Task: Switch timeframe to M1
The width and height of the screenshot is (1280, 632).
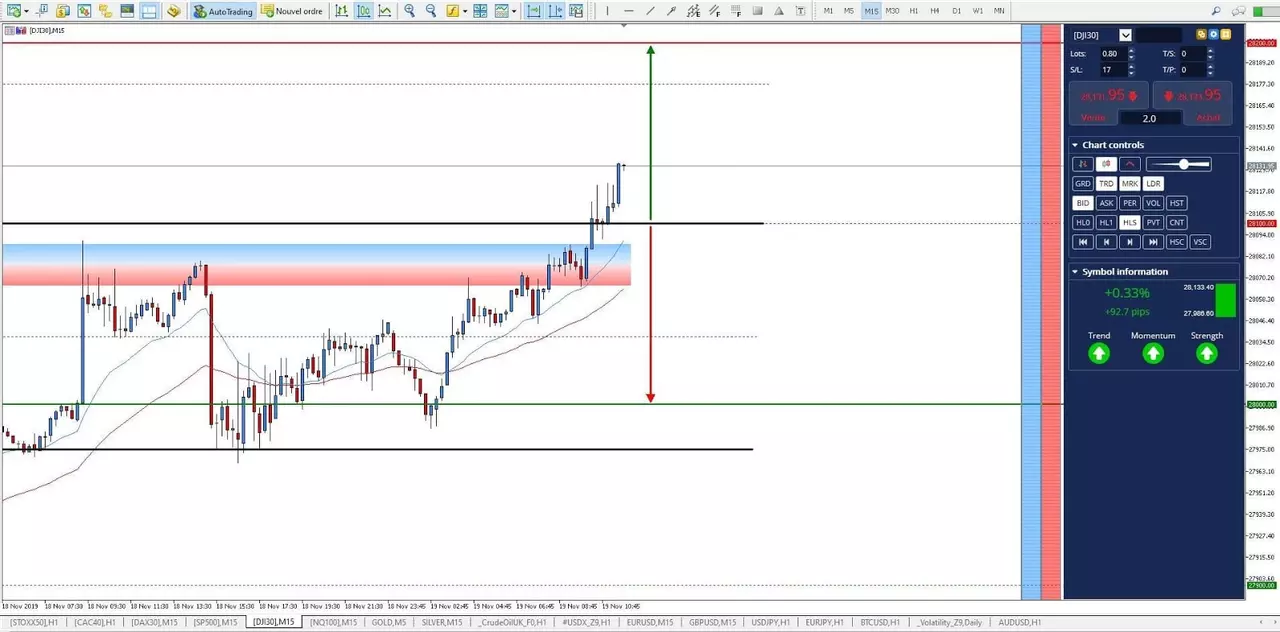Action: coord(828,10)
